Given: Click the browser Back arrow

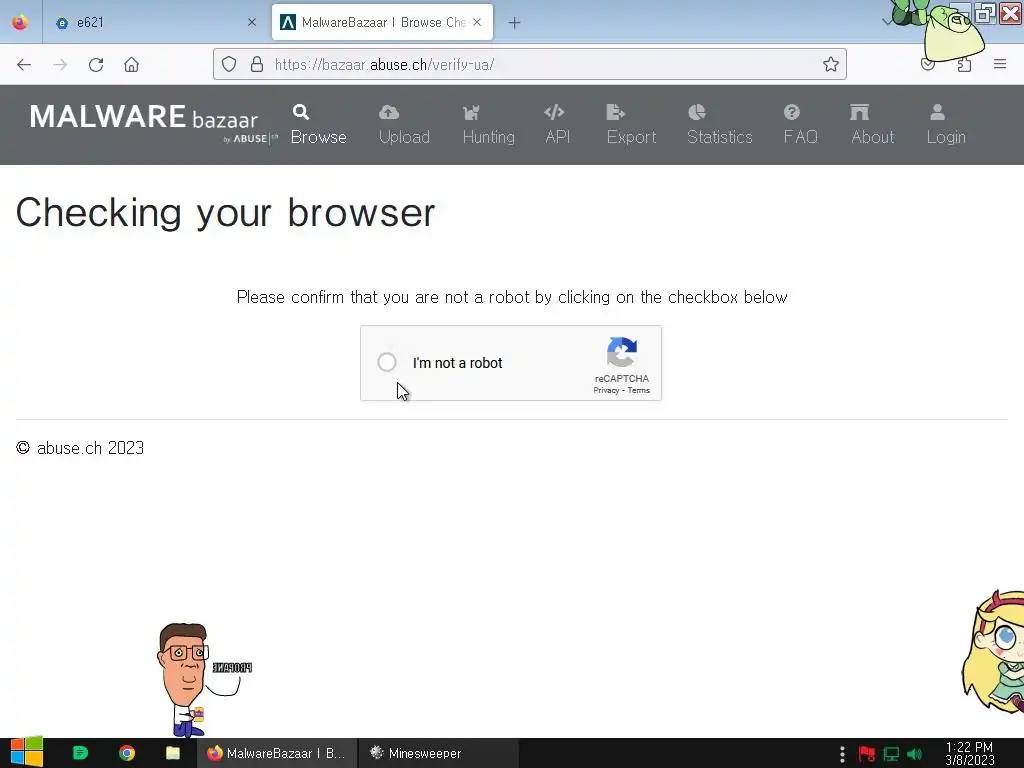Looking at the screenshot, I should tap(24, 65).
